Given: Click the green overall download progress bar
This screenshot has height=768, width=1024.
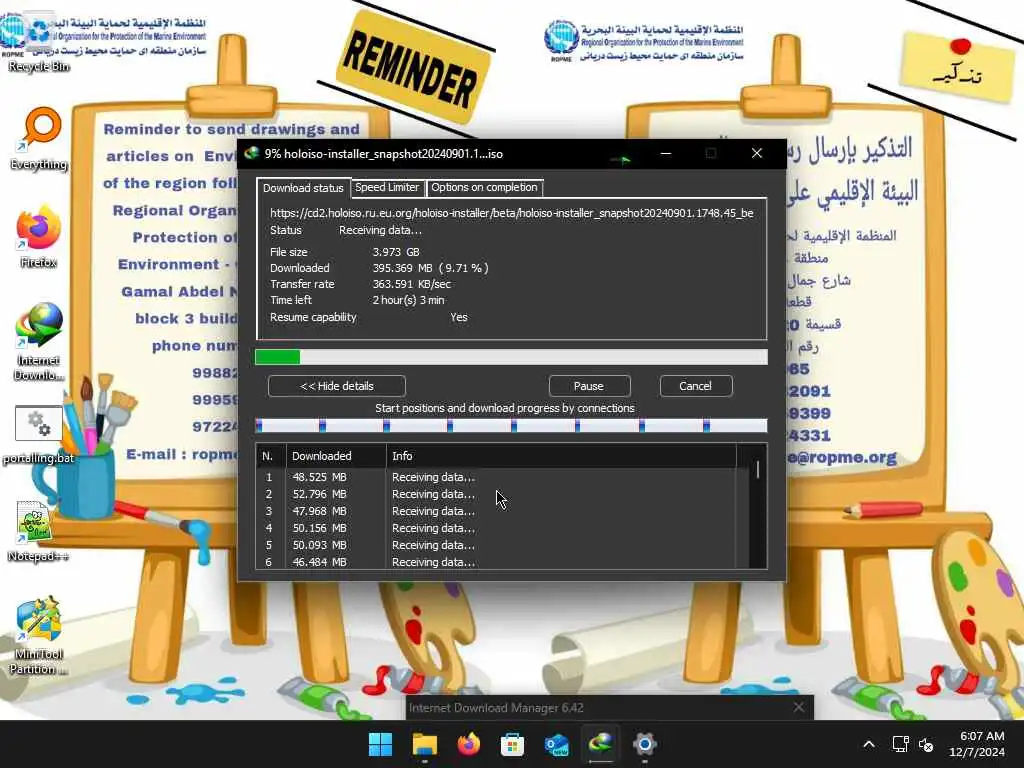Looking at the screenshot, I should tap(511, 357).
